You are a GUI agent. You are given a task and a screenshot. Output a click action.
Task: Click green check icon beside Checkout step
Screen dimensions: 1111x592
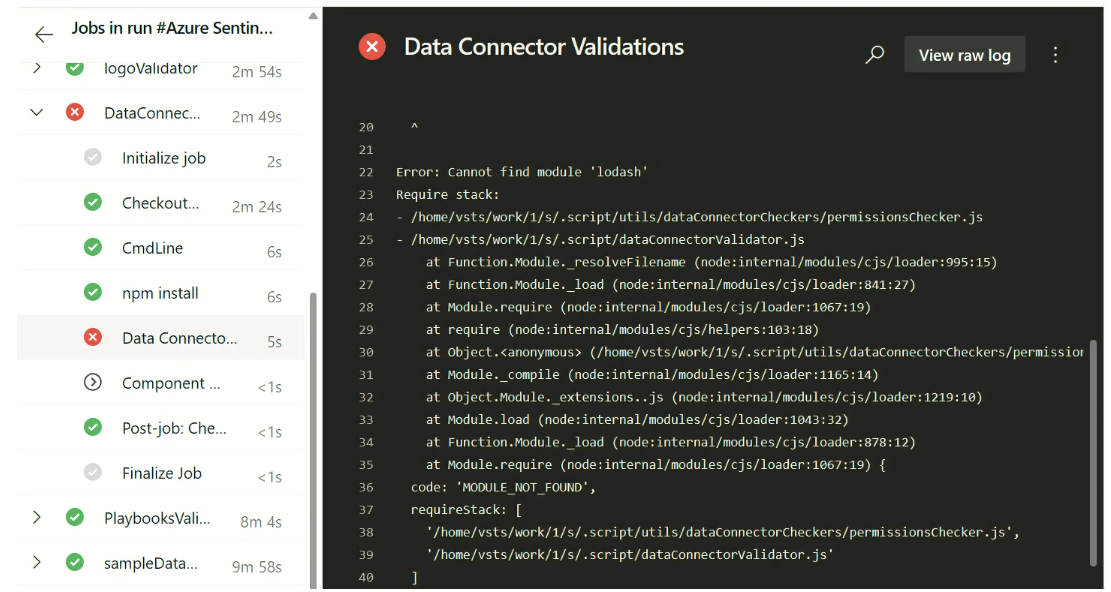point(93,202)
